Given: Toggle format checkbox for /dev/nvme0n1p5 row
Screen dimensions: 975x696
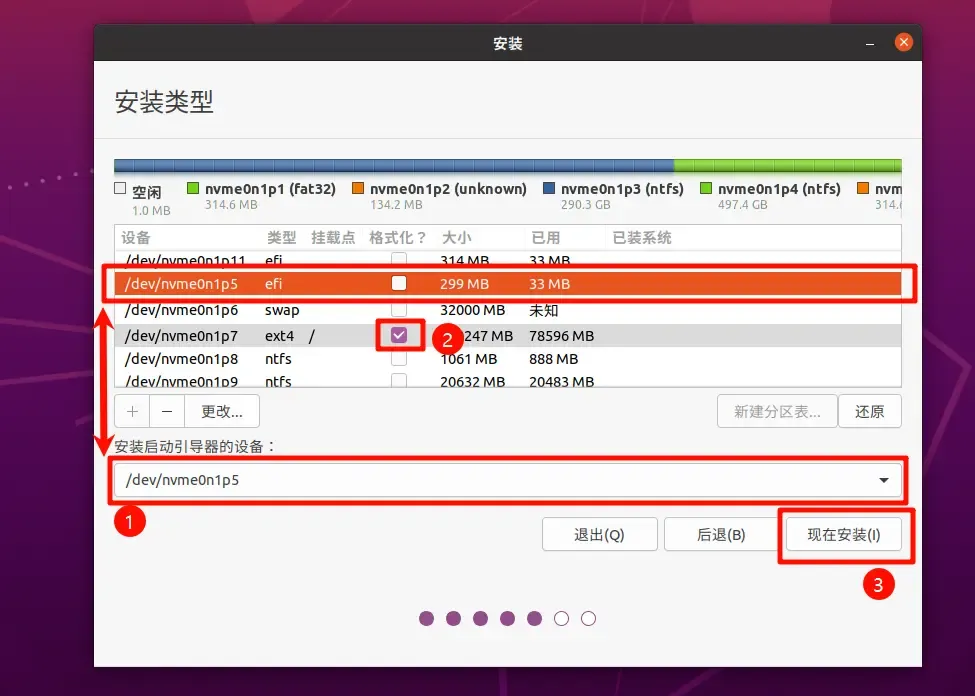Looking at the screenshot, I should coord(399,283).
